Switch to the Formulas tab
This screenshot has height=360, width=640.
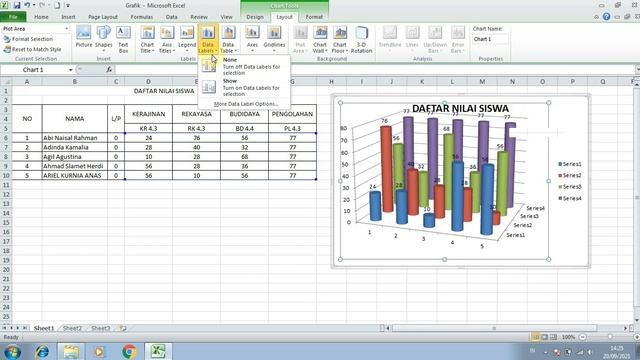coord(142,17)
